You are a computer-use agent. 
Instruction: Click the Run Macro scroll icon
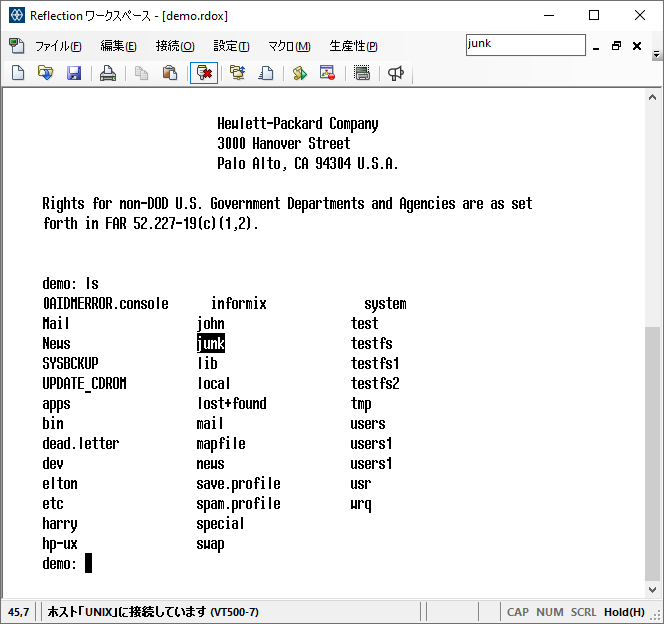[x=299, y=73]
